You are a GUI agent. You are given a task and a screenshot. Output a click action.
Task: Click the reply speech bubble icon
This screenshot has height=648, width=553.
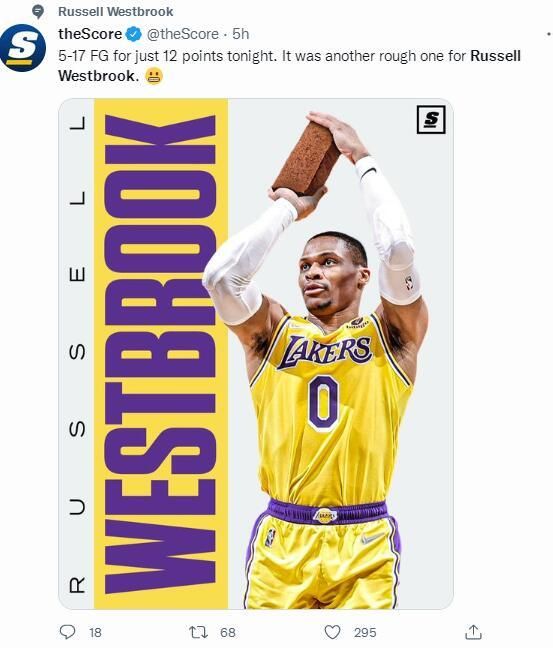click(68, 632)
